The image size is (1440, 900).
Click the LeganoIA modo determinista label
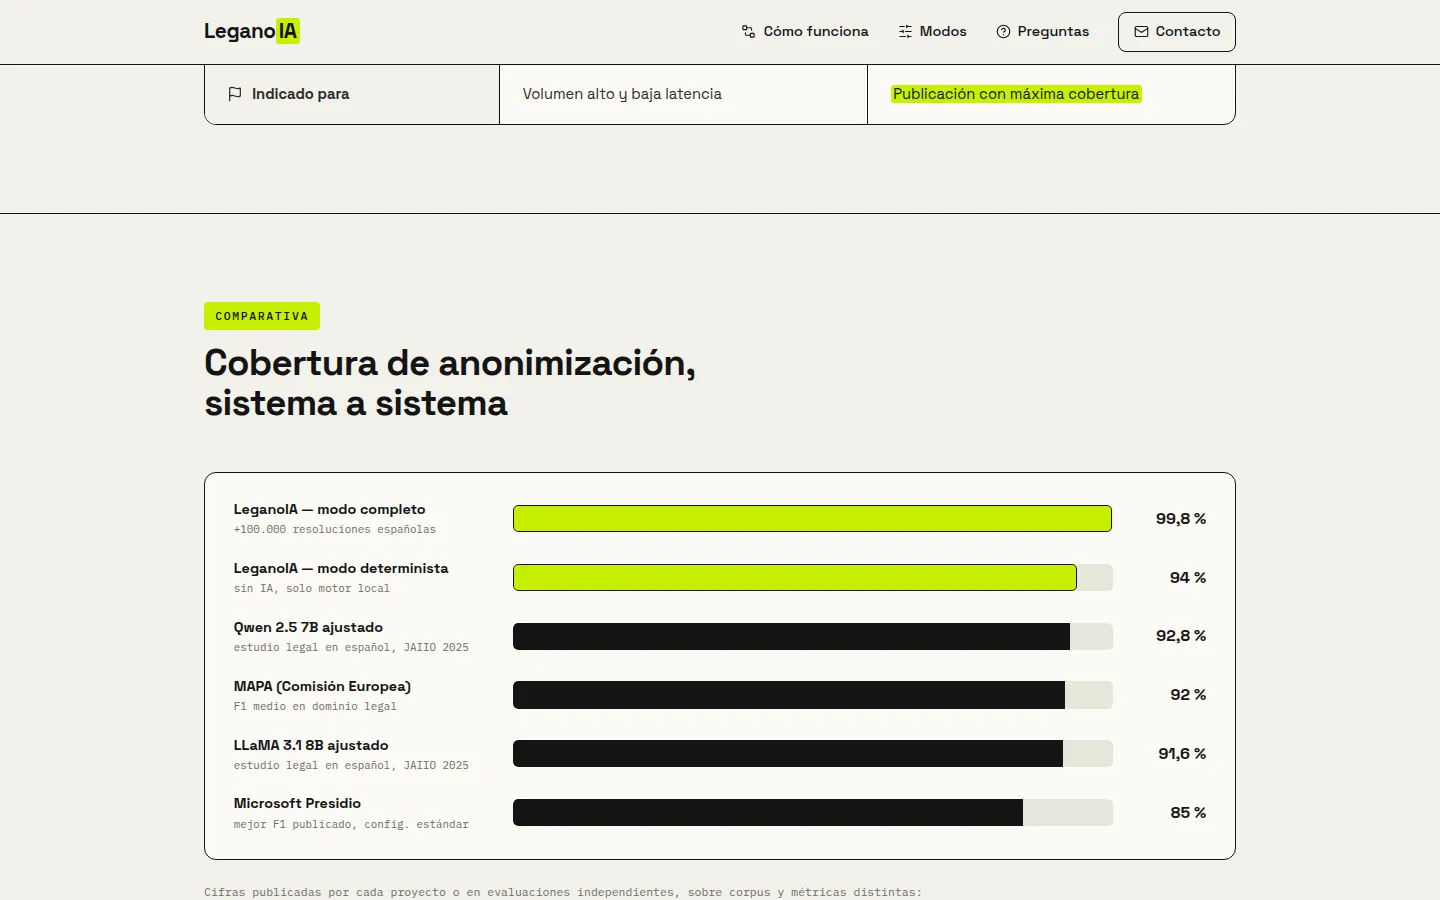[x=341, y=568]
